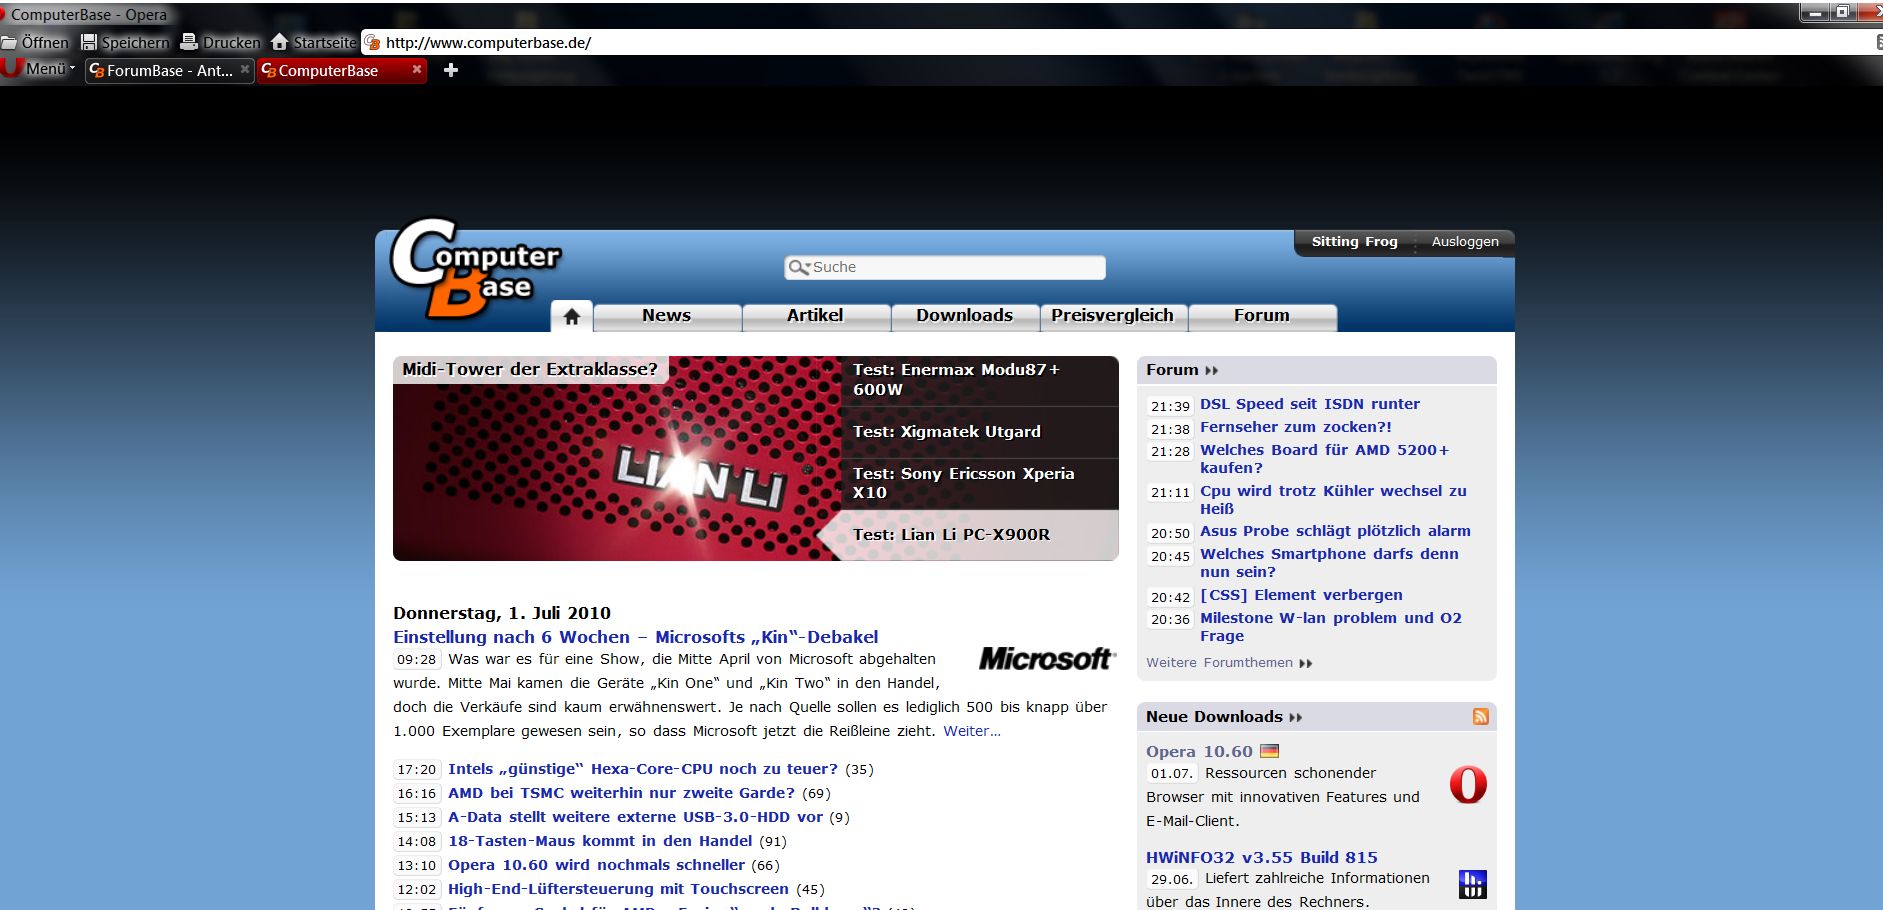Click the Speichern floppy disk icon
Image resolution: width=1883 pixels, height=910 pixels.
89,42
